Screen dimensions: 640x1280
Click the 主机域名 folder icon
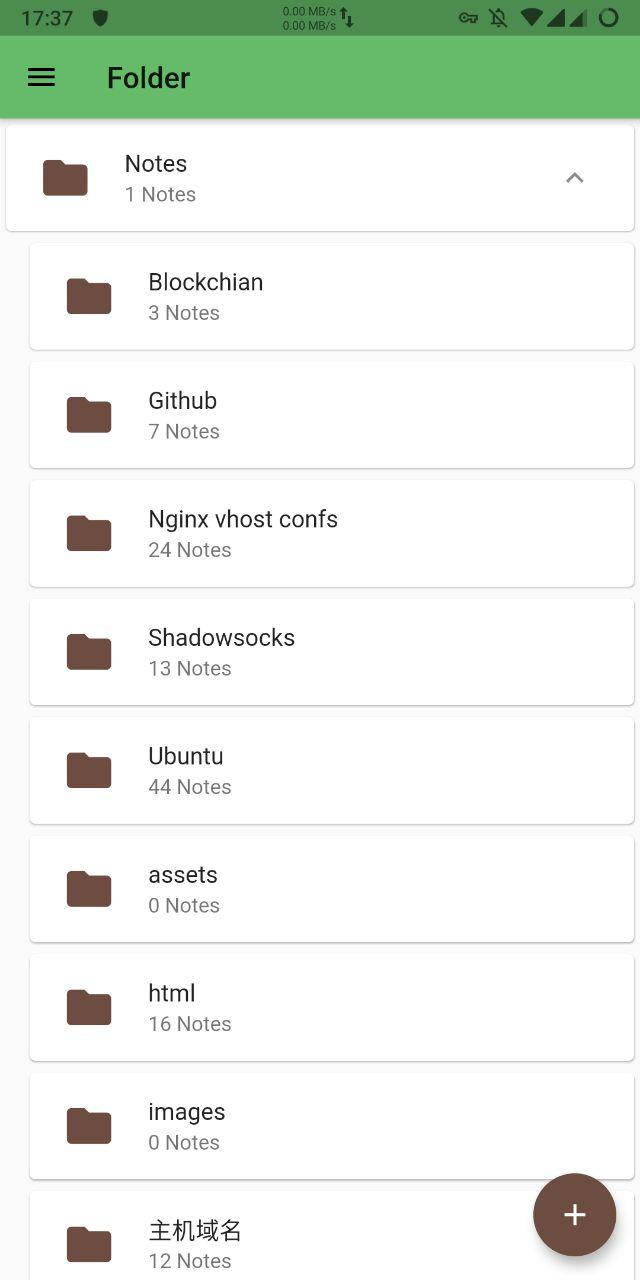88,1243
